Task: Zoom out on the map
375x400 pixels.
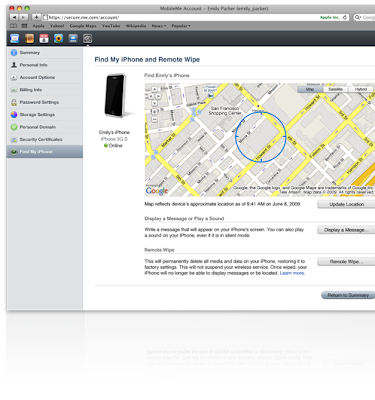Action: tap(155, 119)
